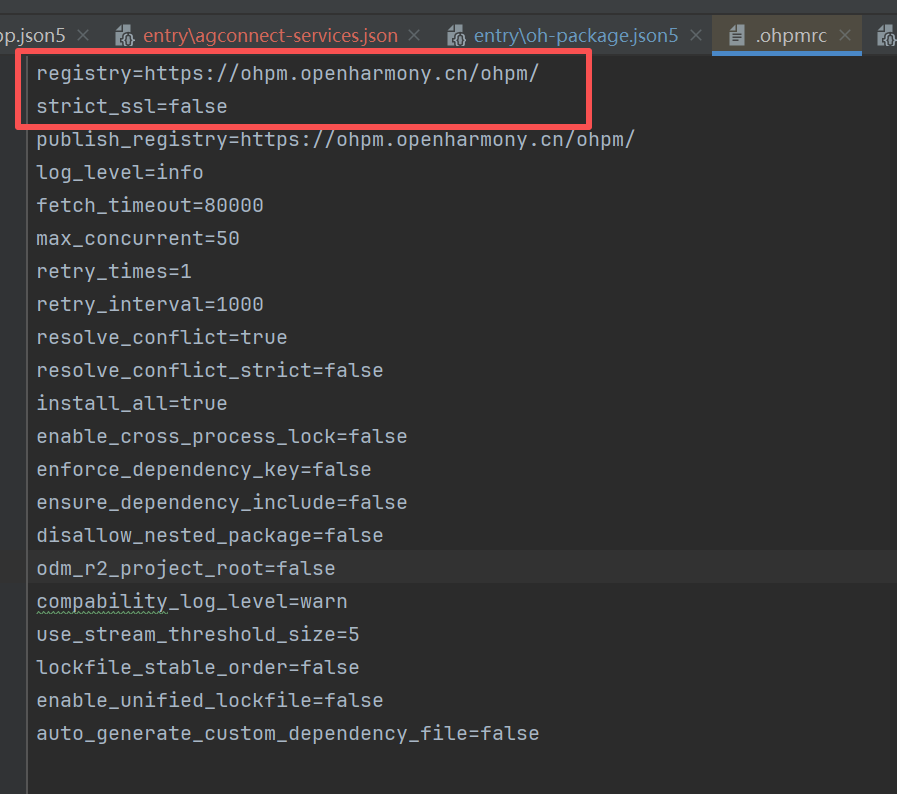Click the oh-package.json5 file icon
The width and height of the screenshot is (897, 794).
point(456,36)
